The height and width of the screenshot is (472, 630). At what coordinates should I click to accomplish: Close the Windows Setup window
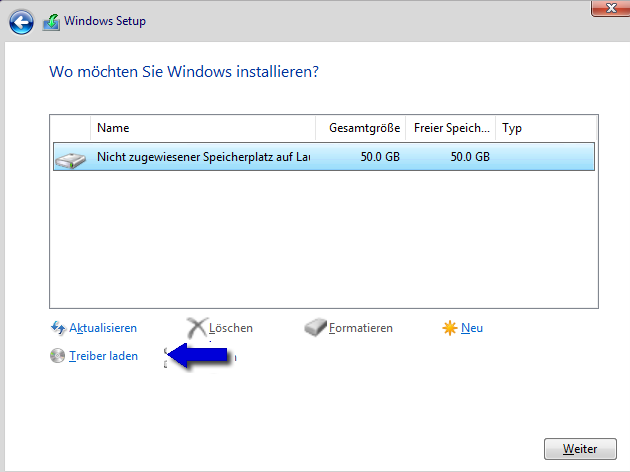(x=611, y=8)
